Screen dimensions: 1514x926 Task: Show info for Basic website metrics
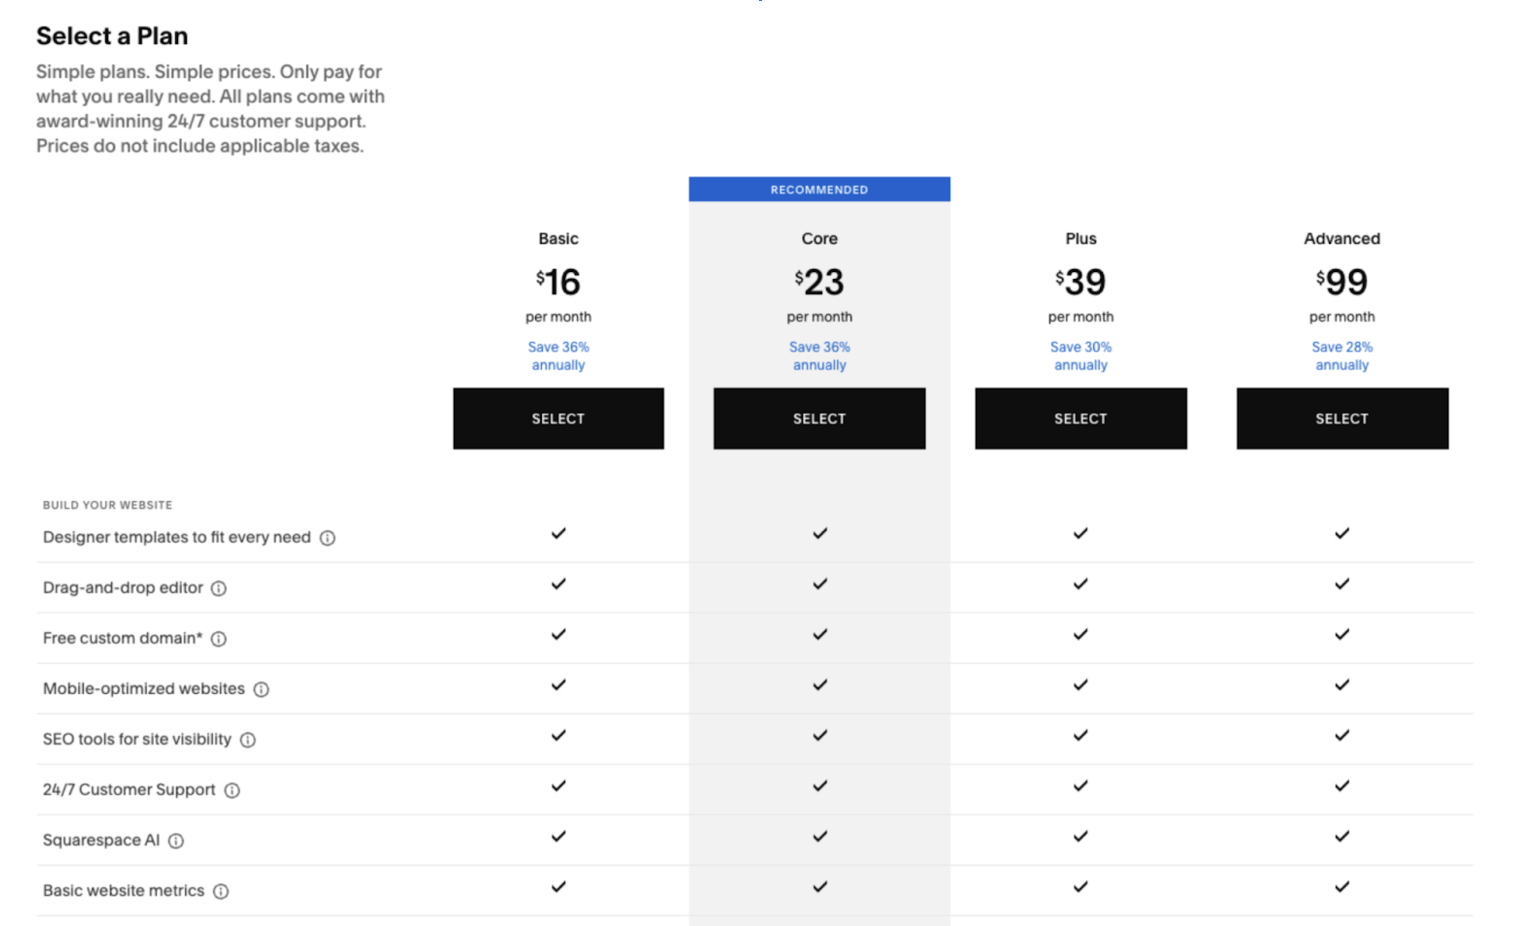[x=221, y=891]
